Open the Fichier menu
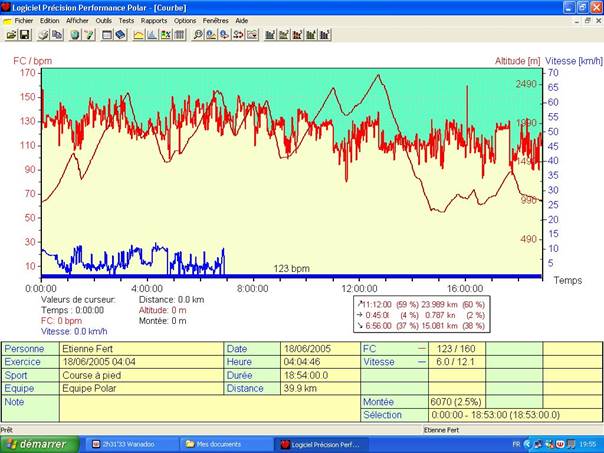 point(24,20)
